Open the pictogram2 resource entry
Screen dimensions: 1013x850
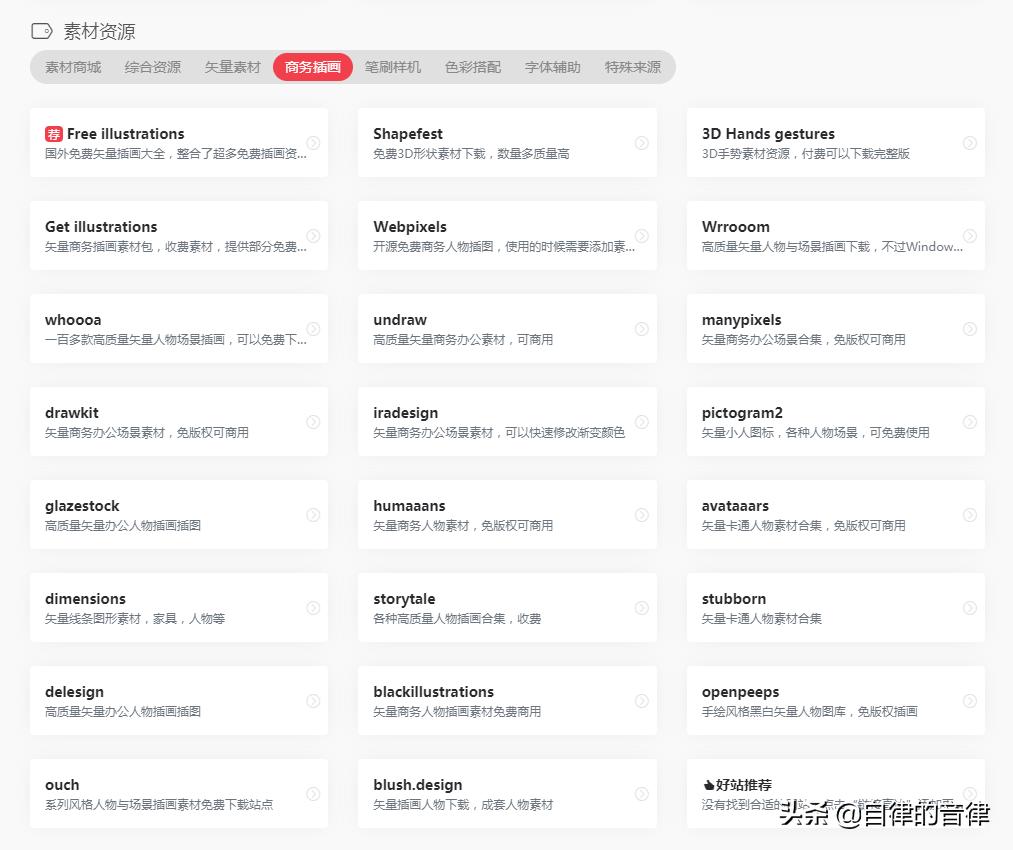pyautogui.click(x=835, y=421)
